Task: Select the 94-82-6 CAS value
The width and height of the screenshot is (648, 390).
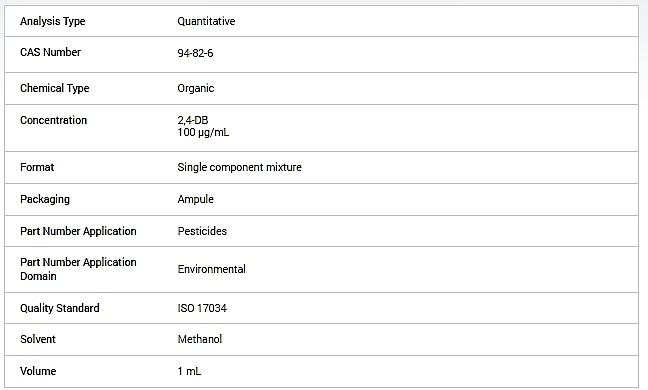Action: pyautogui.click(x=195, y=53)
